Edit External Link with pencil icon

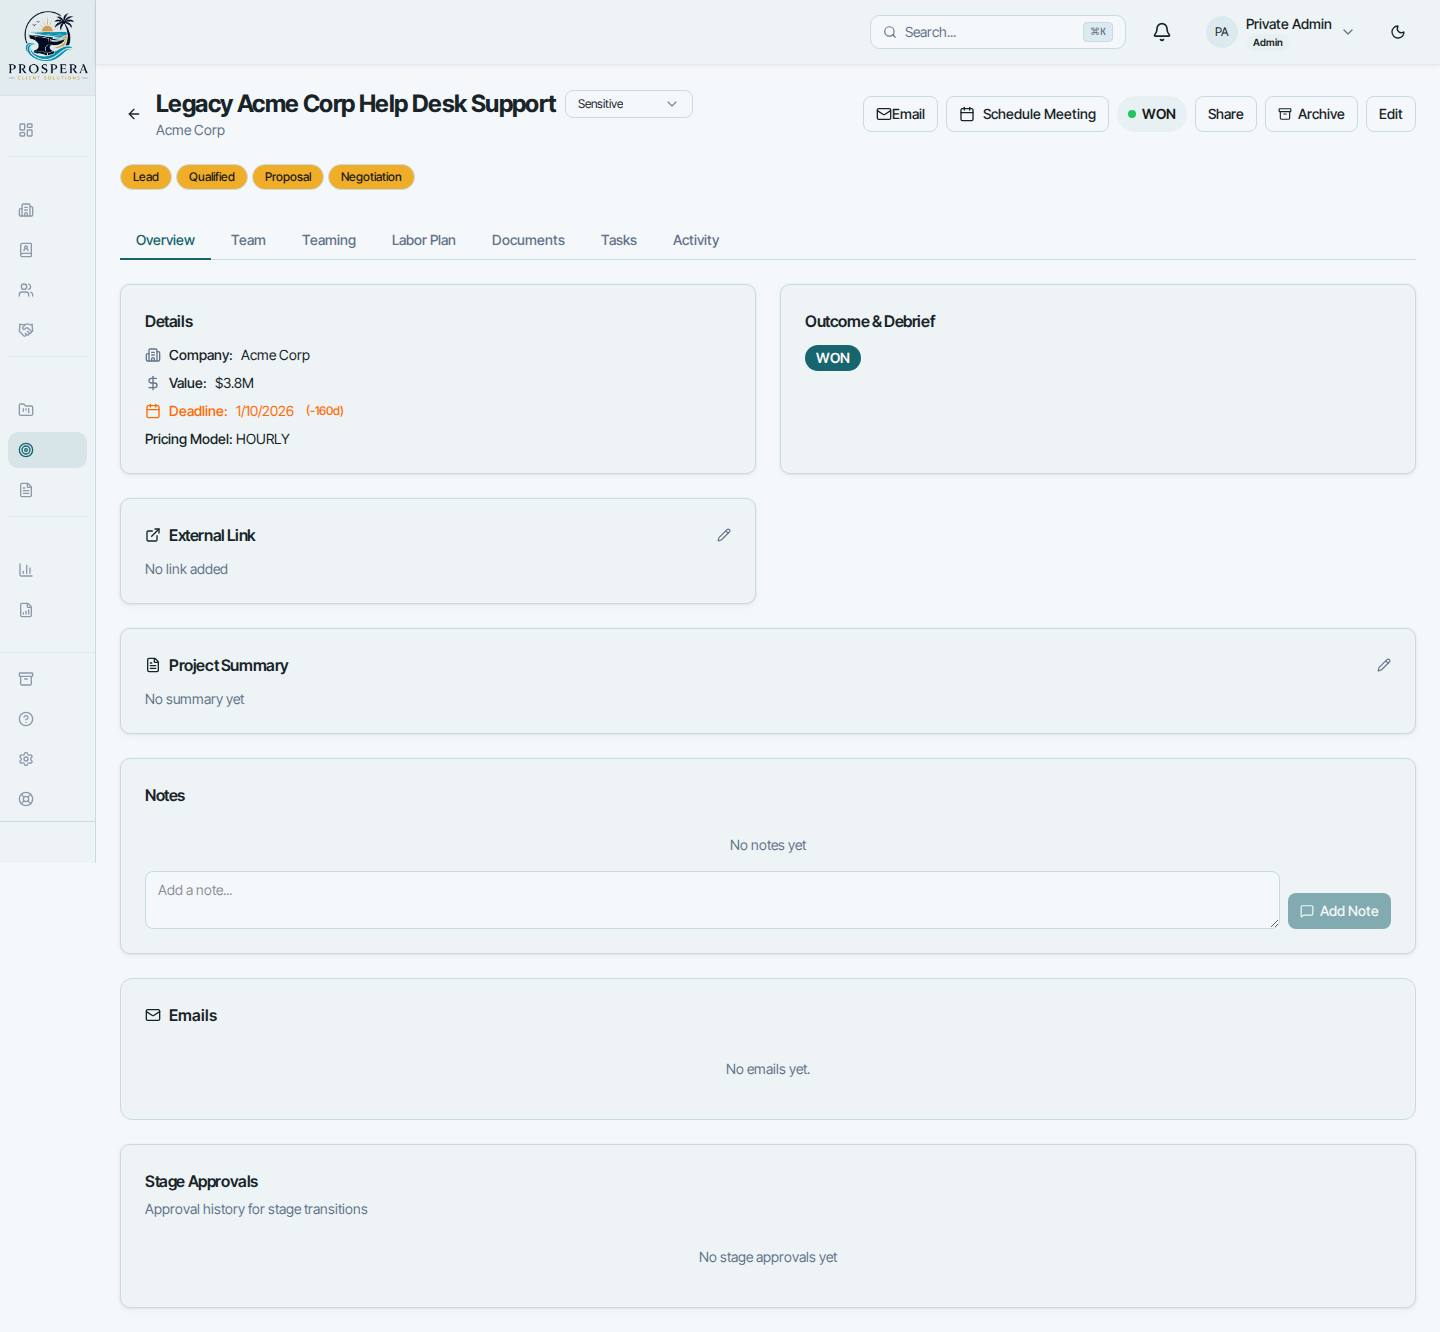pos(724,535)
